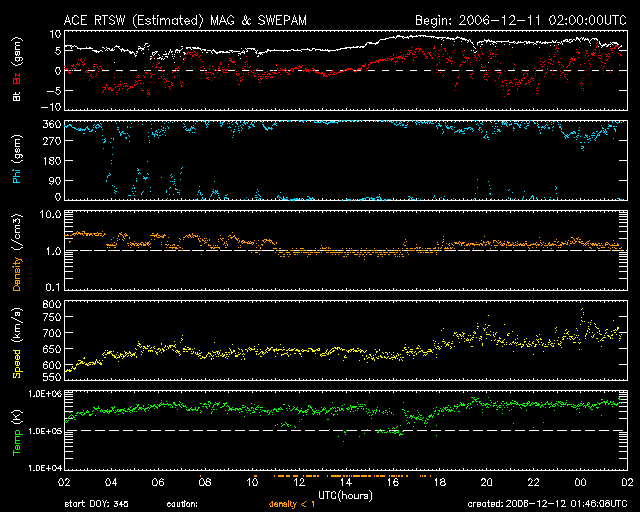640x512 pixels.
Task: Click the yellow Speed (km/s) axis label
Action: point(17,341)
